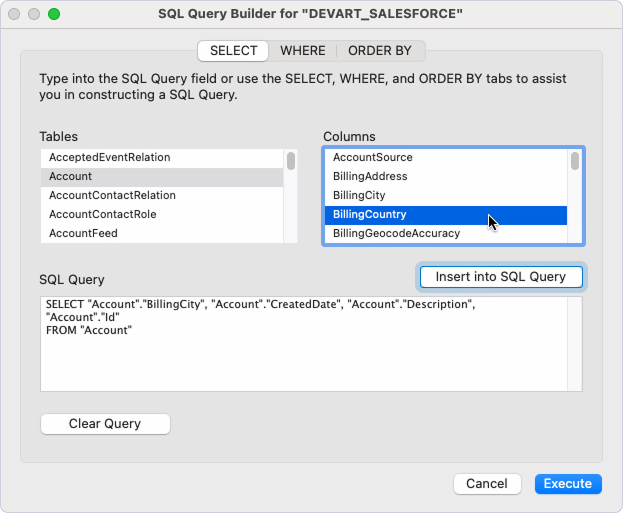
Task: Click Insert into SQL Query button
Action: point(501,277)
